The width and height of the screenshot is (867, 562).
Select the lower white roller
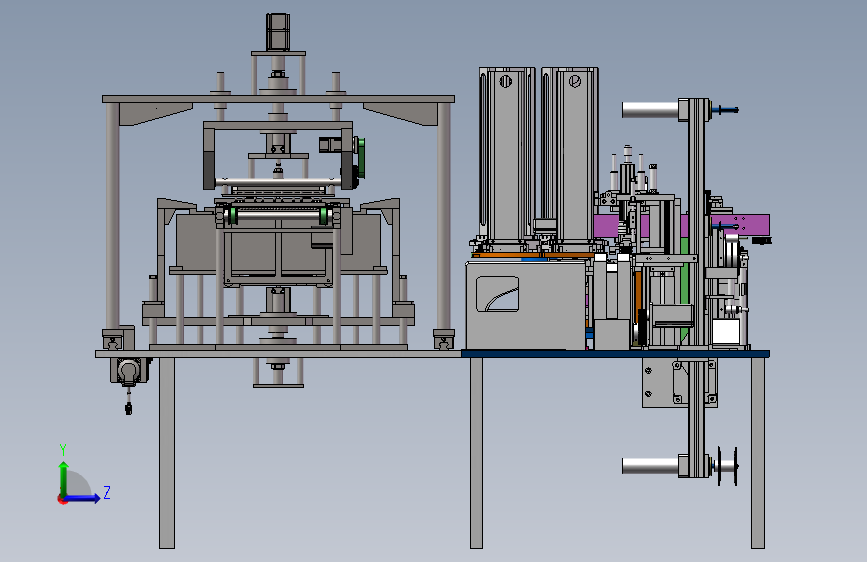(x=650, y=466)
